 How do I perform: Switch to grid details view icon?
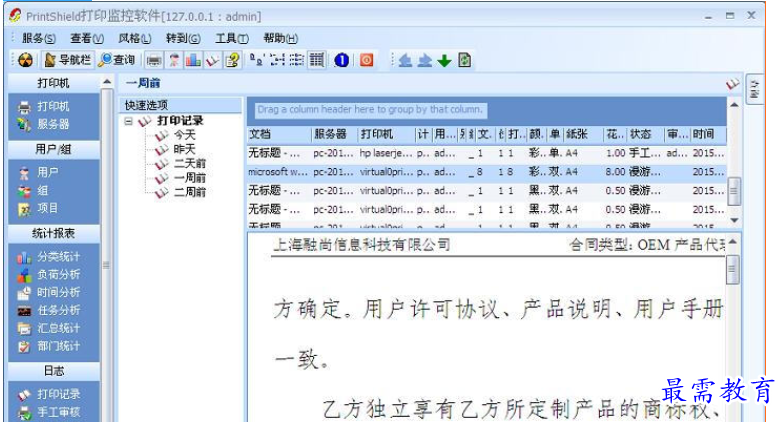(317, 60)
